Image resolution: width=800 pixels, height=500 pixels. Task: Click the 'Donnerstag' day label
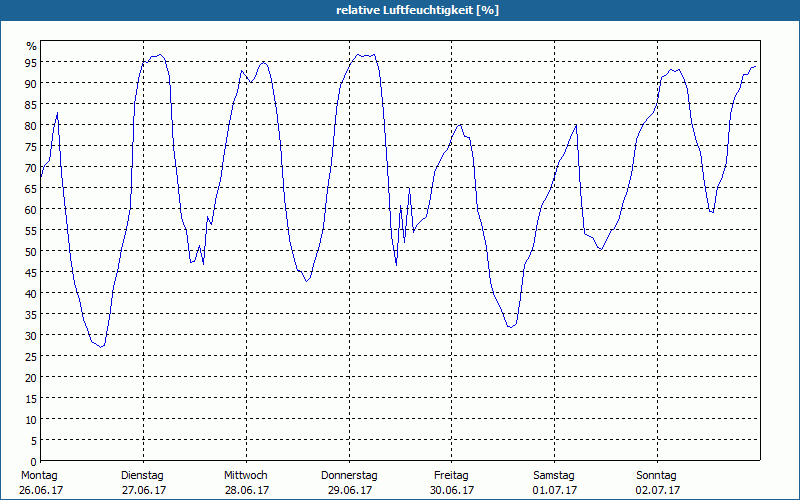pos(349,476)
